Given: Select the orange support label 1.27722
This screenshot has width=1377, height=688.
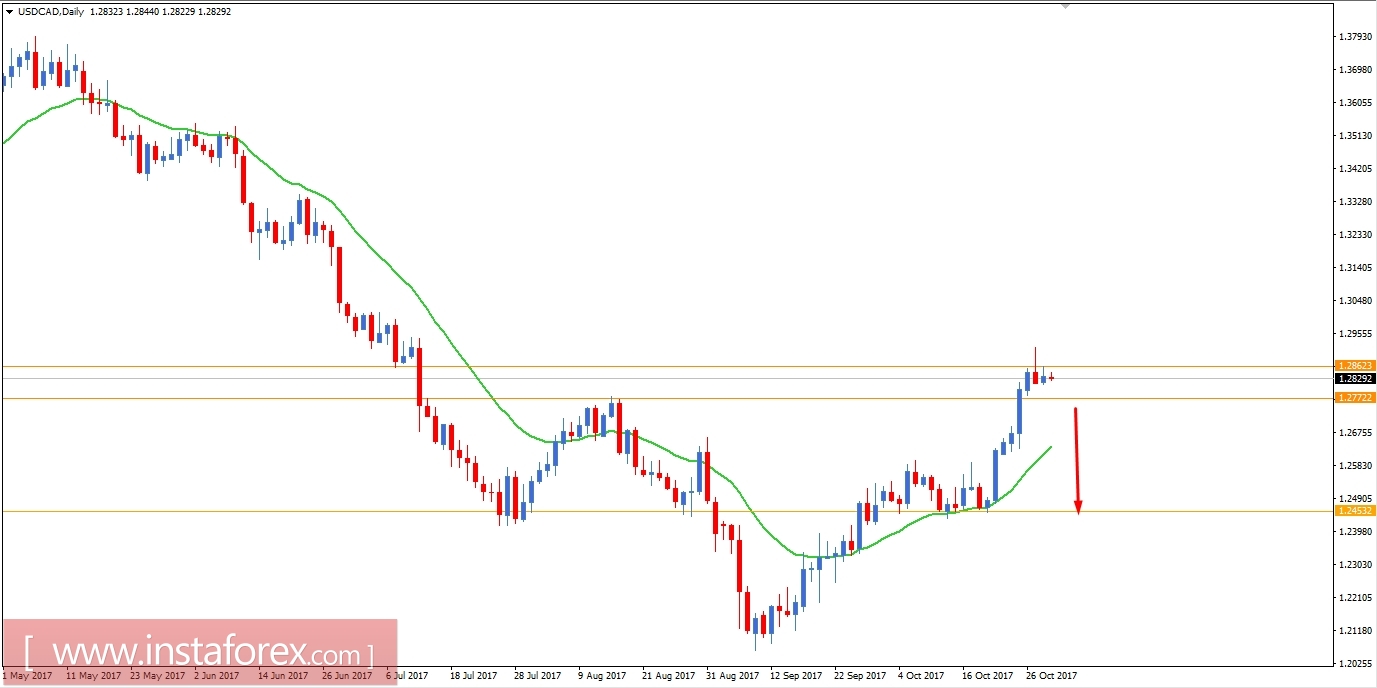Looking at the screenshot, I should 1358,399.
